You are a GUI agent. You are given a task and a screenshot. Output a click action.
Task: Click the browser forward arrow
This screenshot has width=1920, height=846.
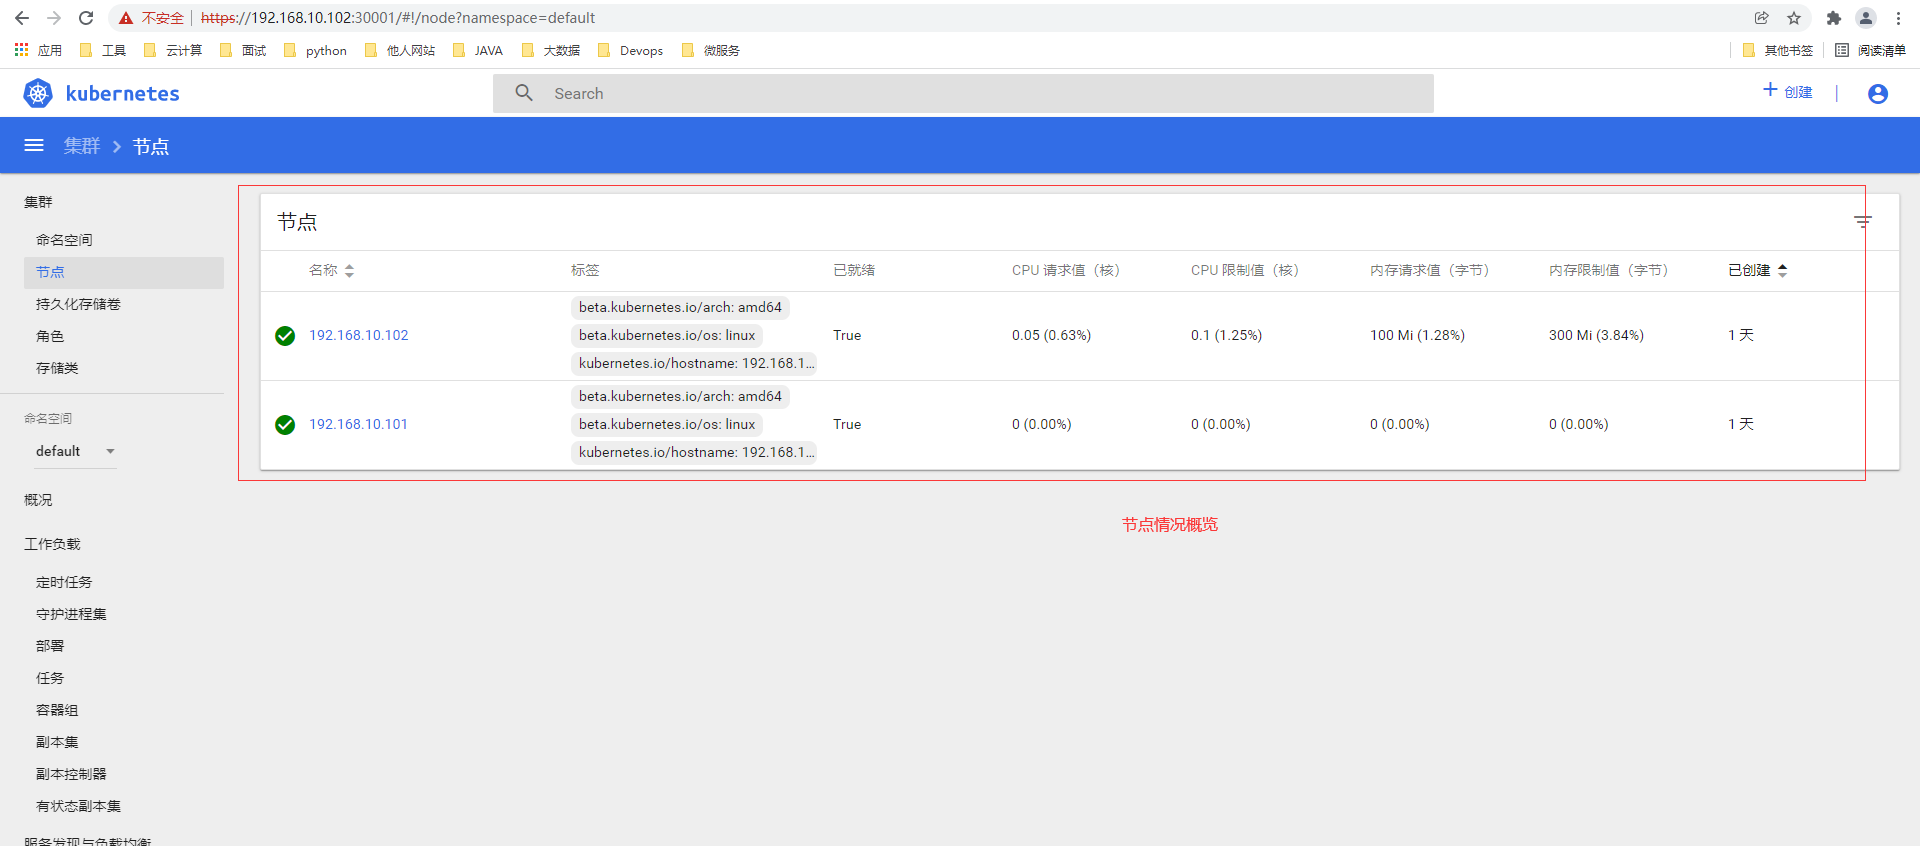pos(54,18)
